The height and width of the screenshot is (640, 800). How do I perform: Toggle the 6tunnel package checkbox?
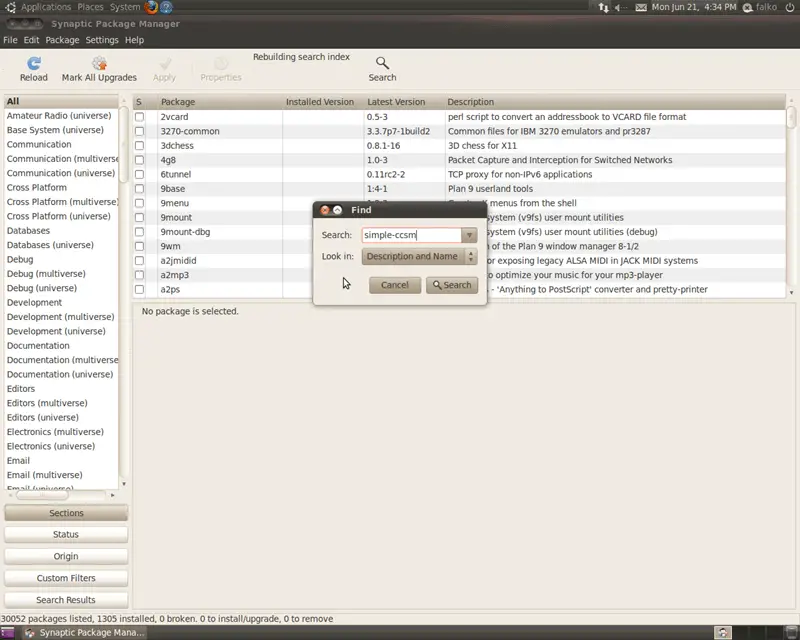pos(139,174)
